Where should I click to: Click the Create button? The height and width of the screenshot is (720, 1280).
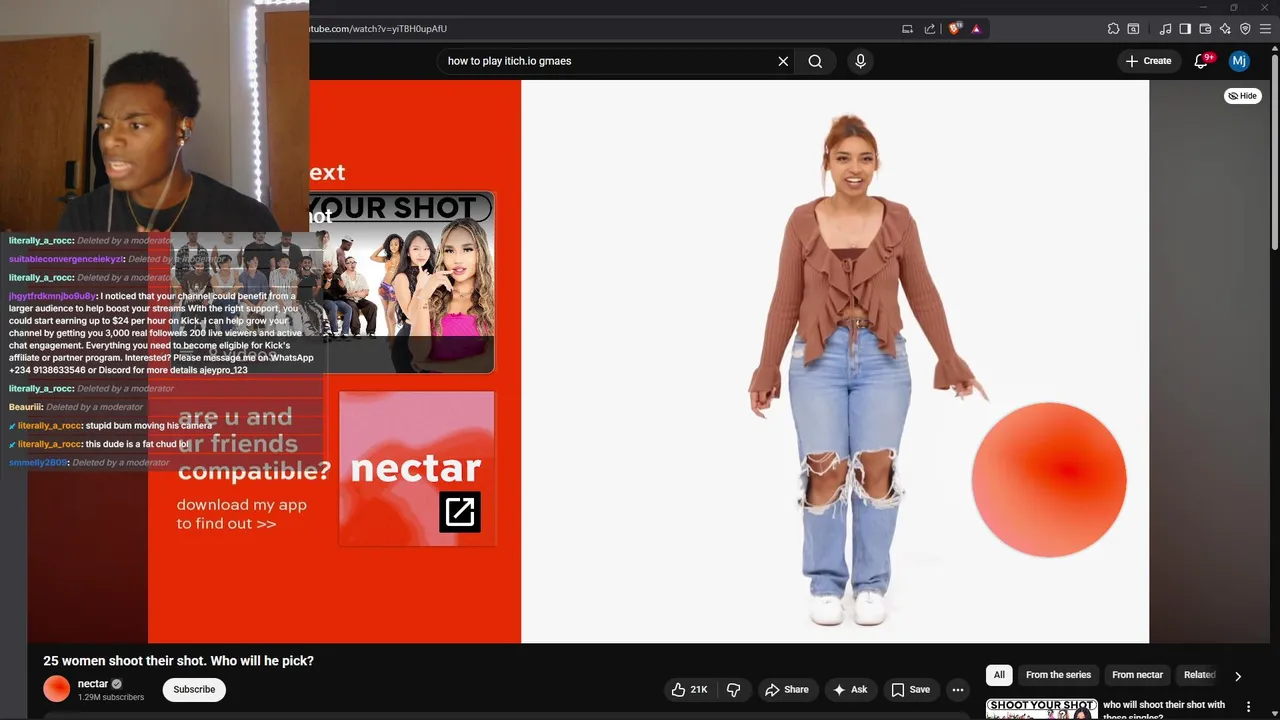coord(1147,61)
